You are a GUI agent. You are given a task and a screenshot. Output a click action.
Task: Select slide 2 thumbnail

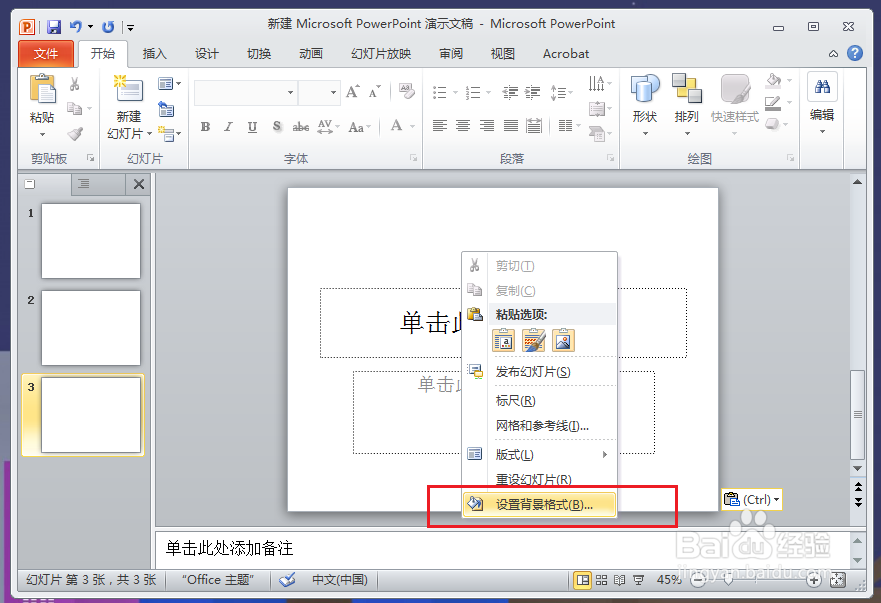(x=90, y=328)
